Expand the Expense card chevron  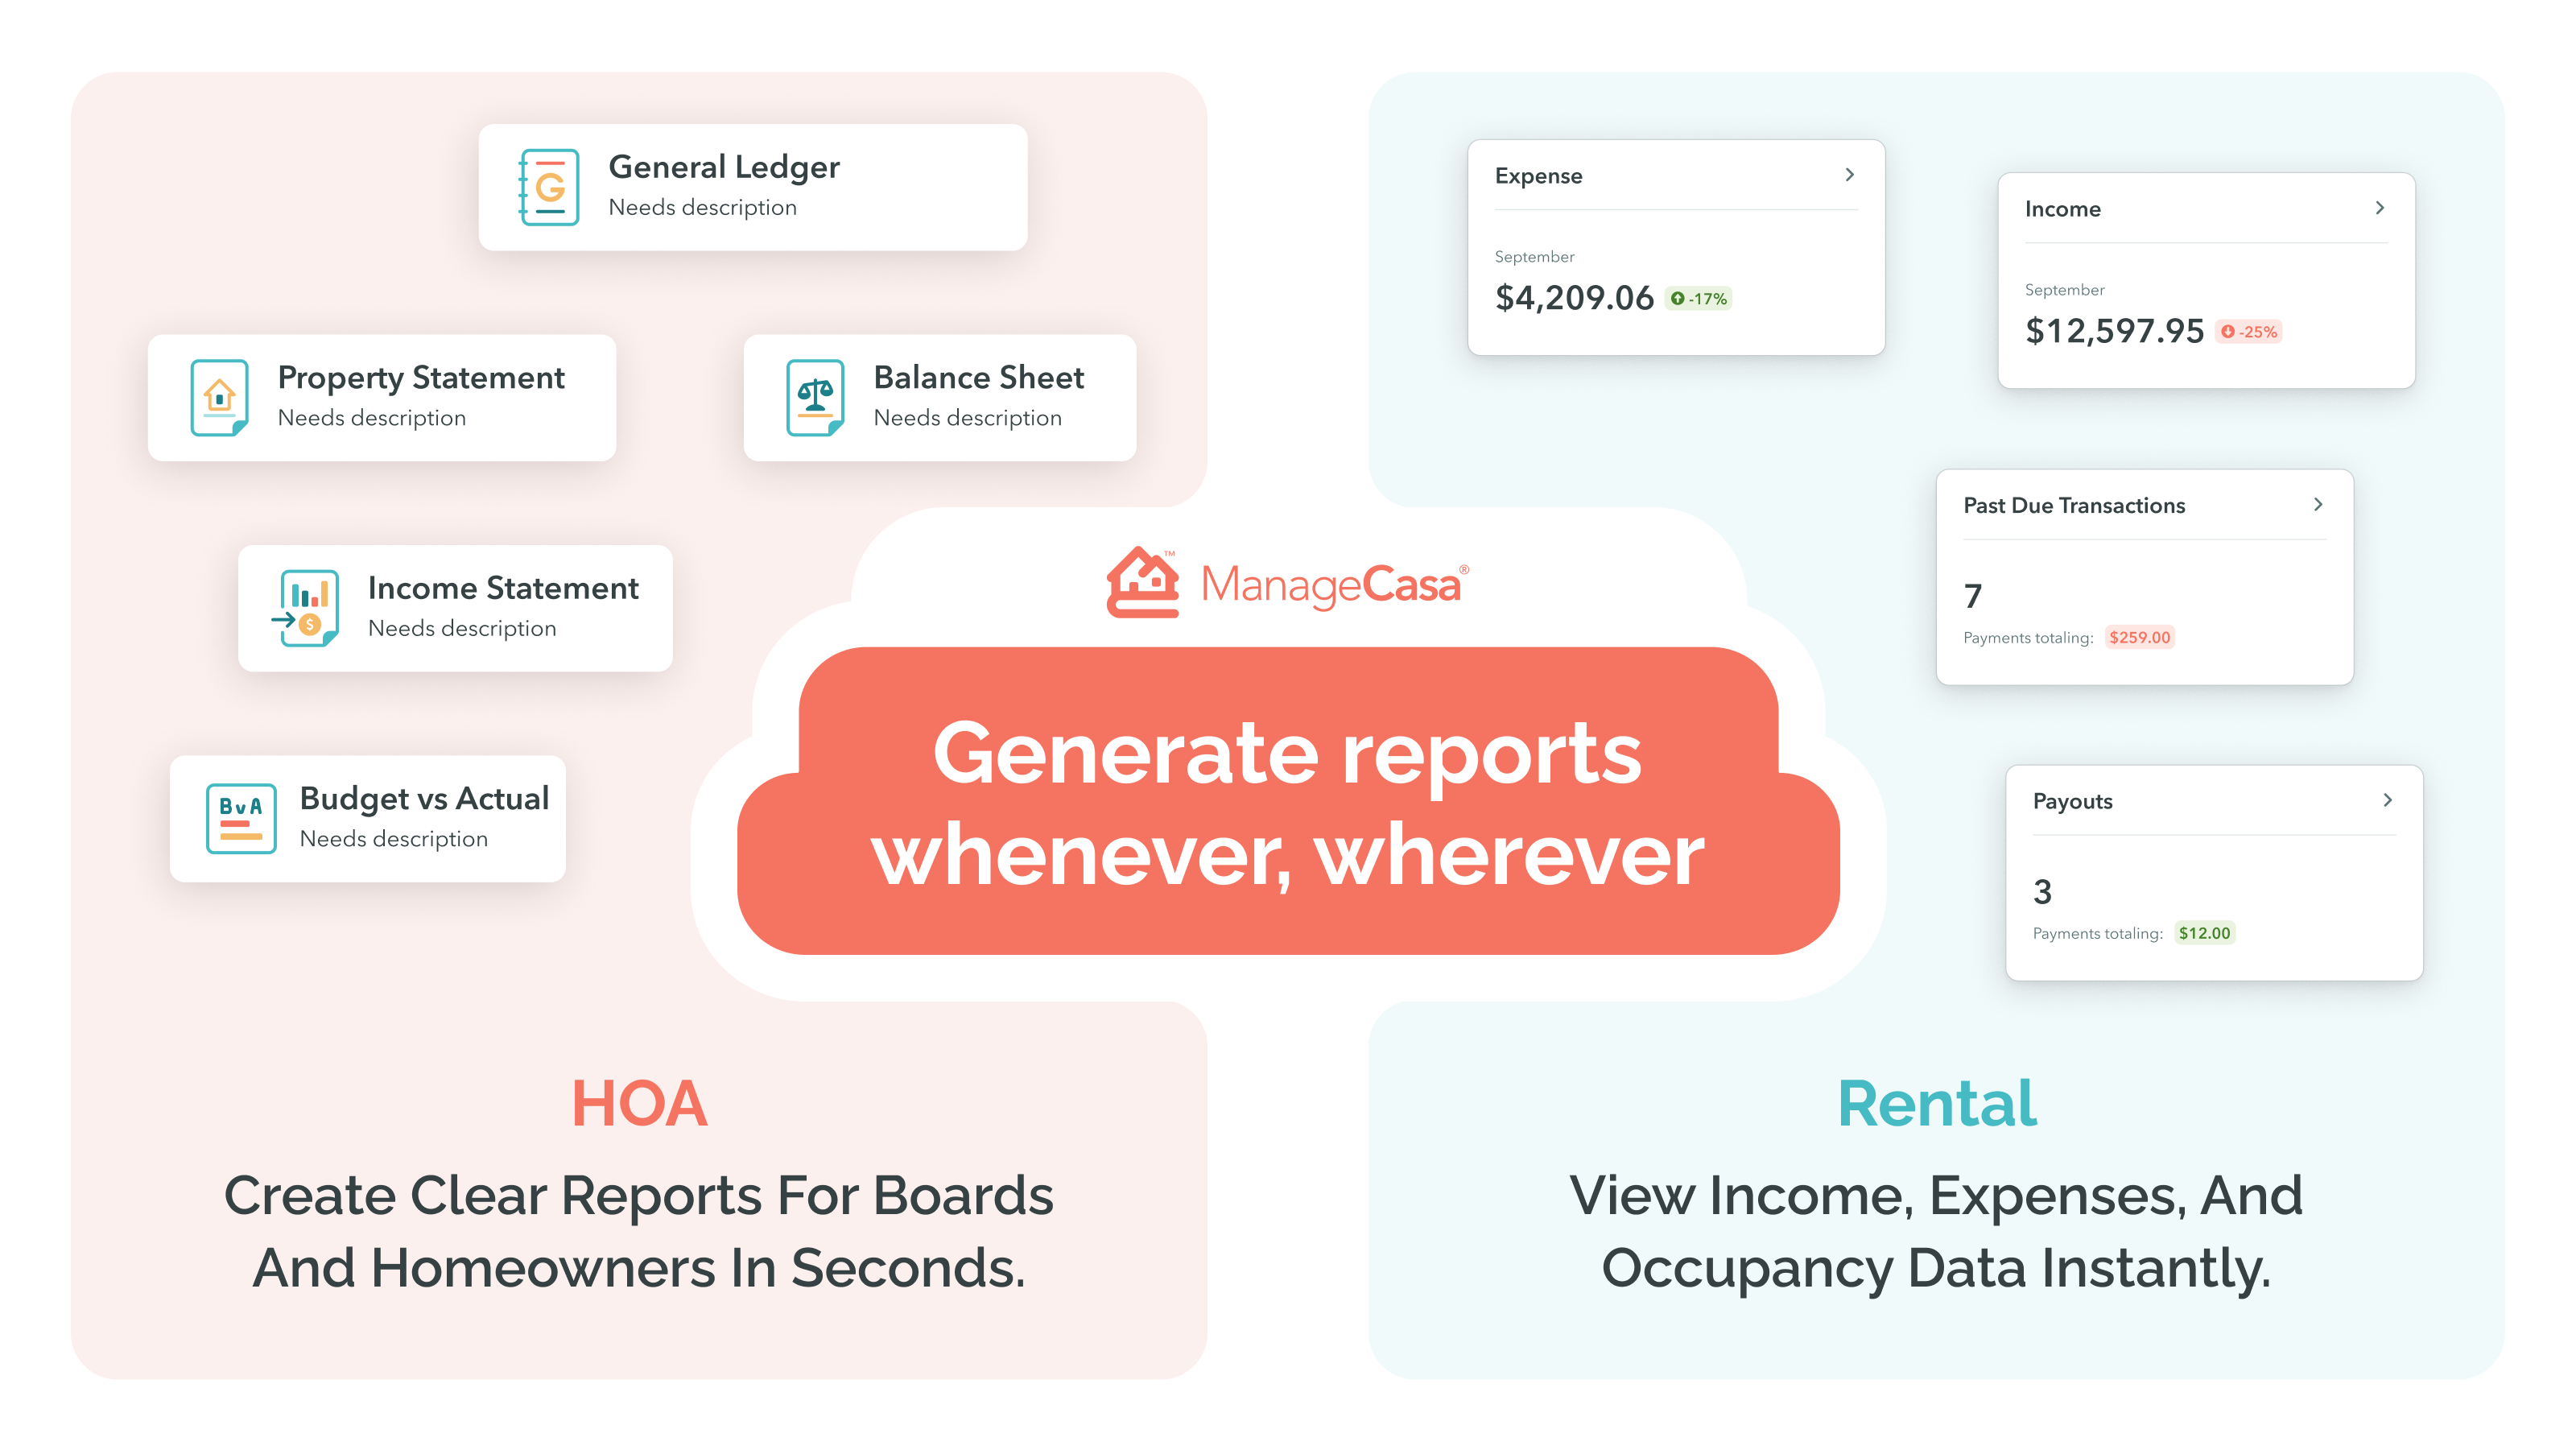tap(1849, 175)
